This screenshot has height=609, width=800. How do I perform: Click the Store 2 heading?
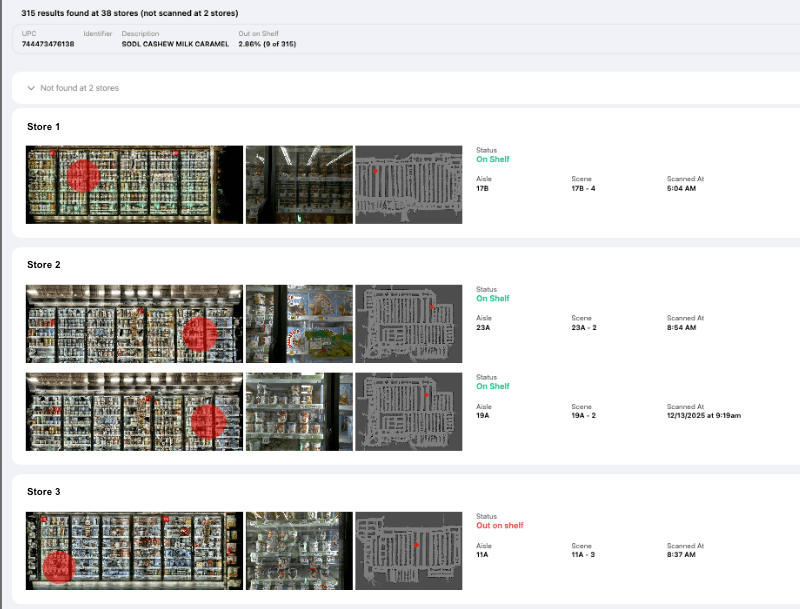[x=44, y=265]
